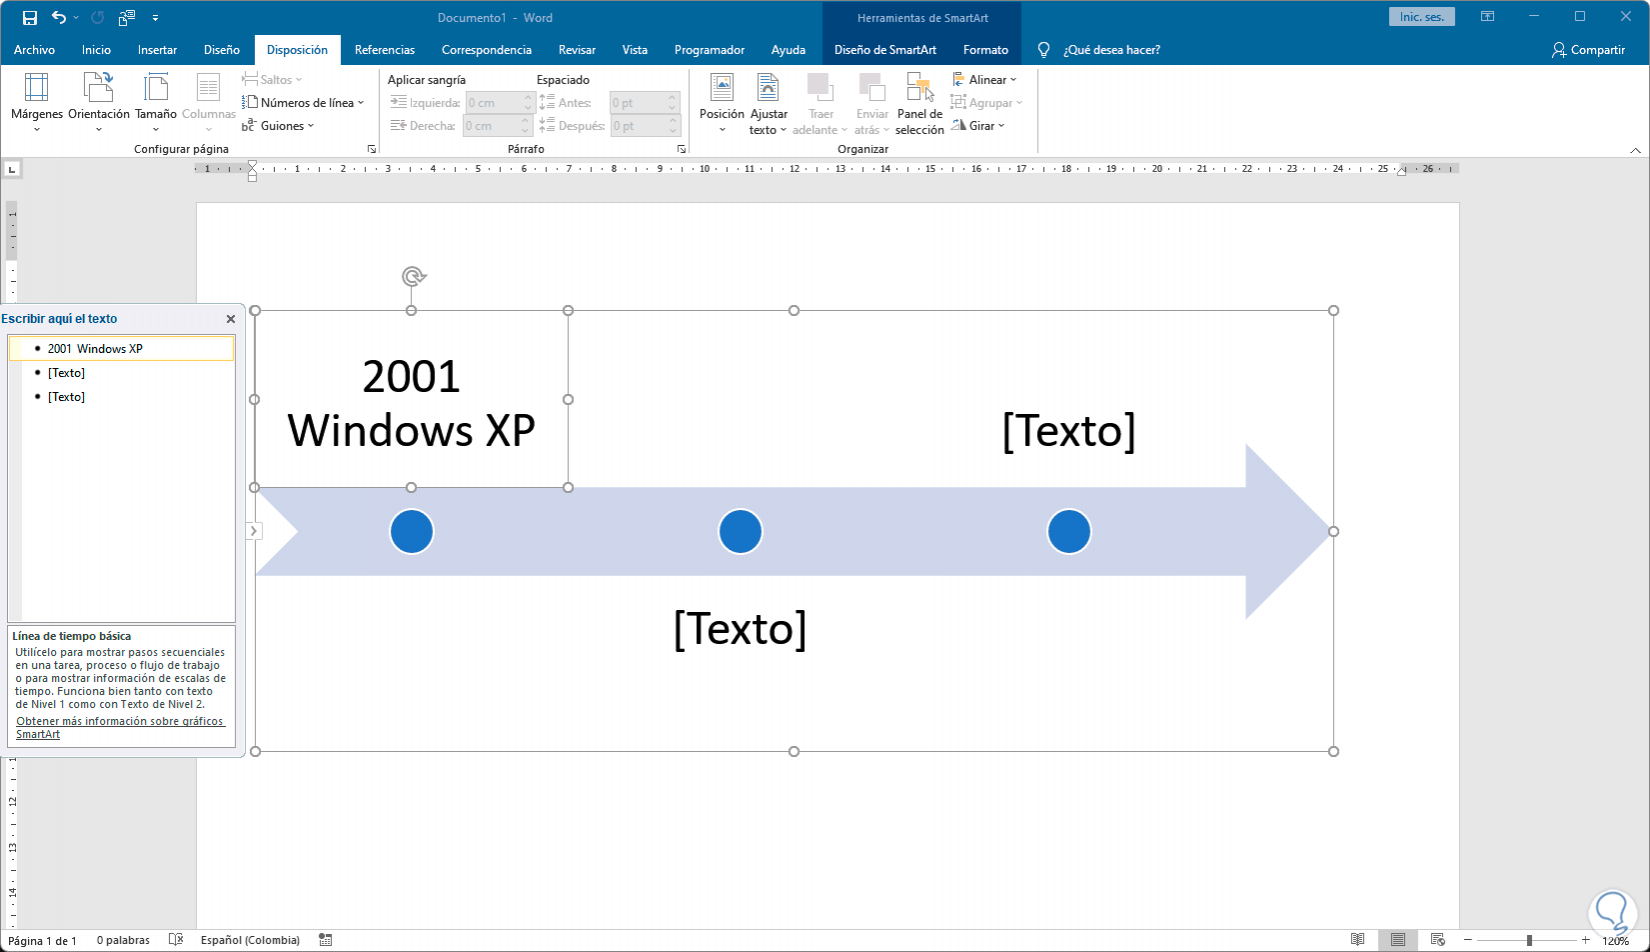Switch to the Diseño de SmartArt tab
1650x952 pixels.
point(886,50)
